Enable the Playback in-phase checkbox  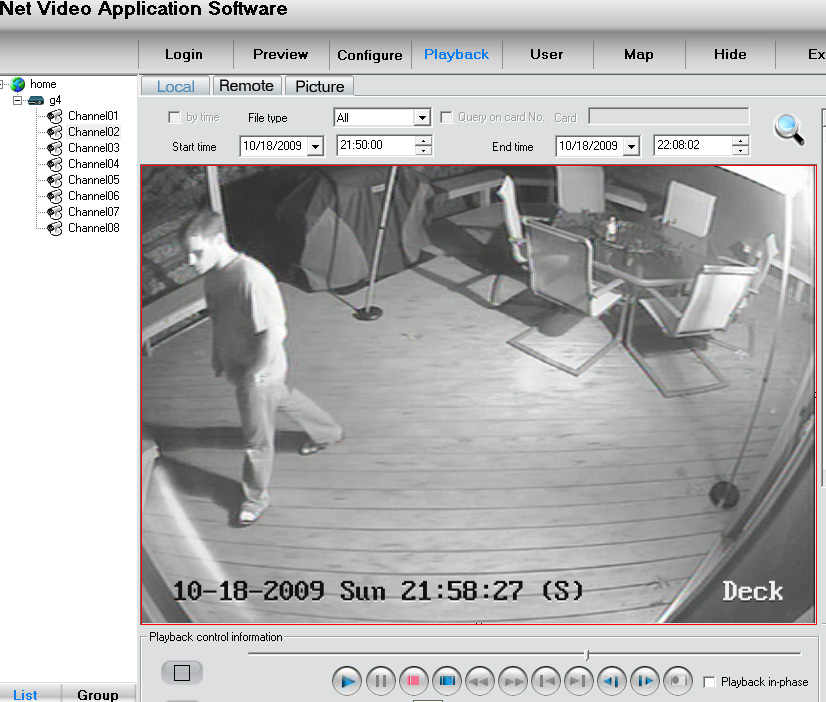click(709, 682)
